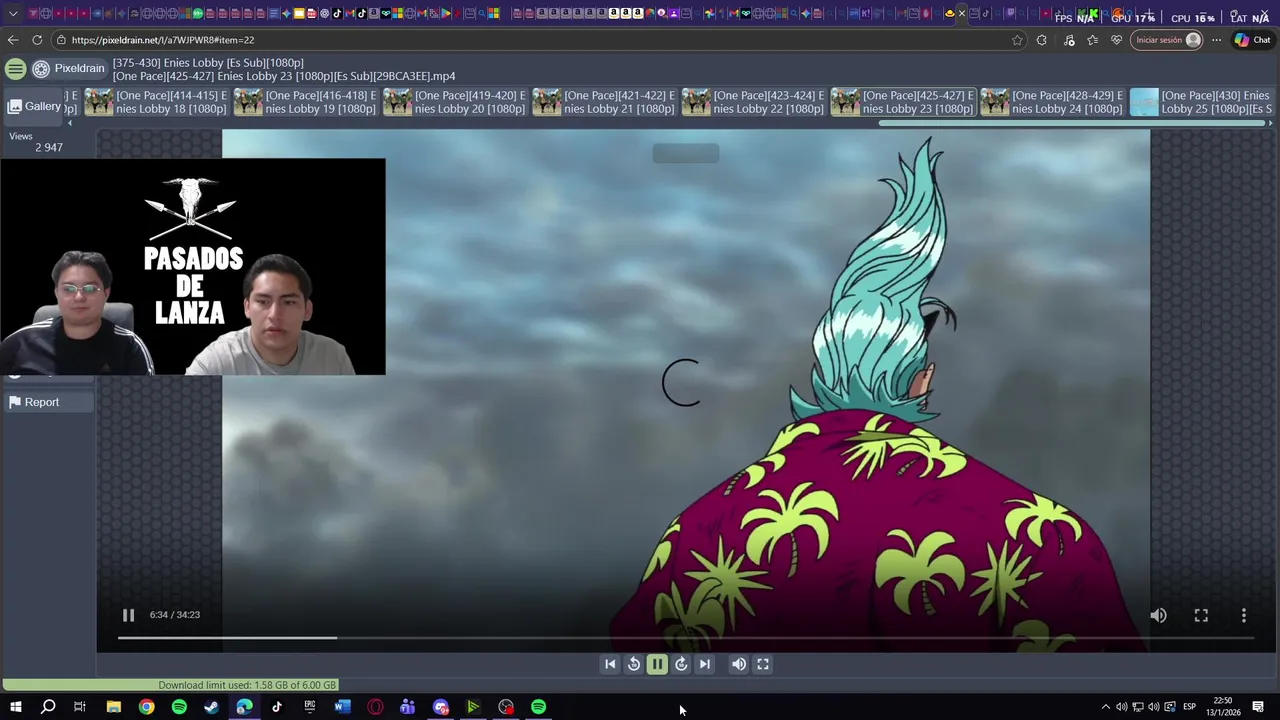The height and width of the screenshot is (720, 1280).
Task: Toggle fullscreen in the bottom control bar
Action: (763, 664)
